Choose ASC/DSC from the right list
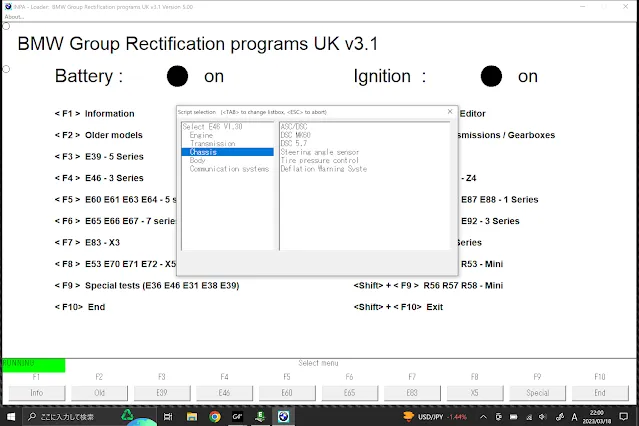The image size is (639, 426). (294, 126)
